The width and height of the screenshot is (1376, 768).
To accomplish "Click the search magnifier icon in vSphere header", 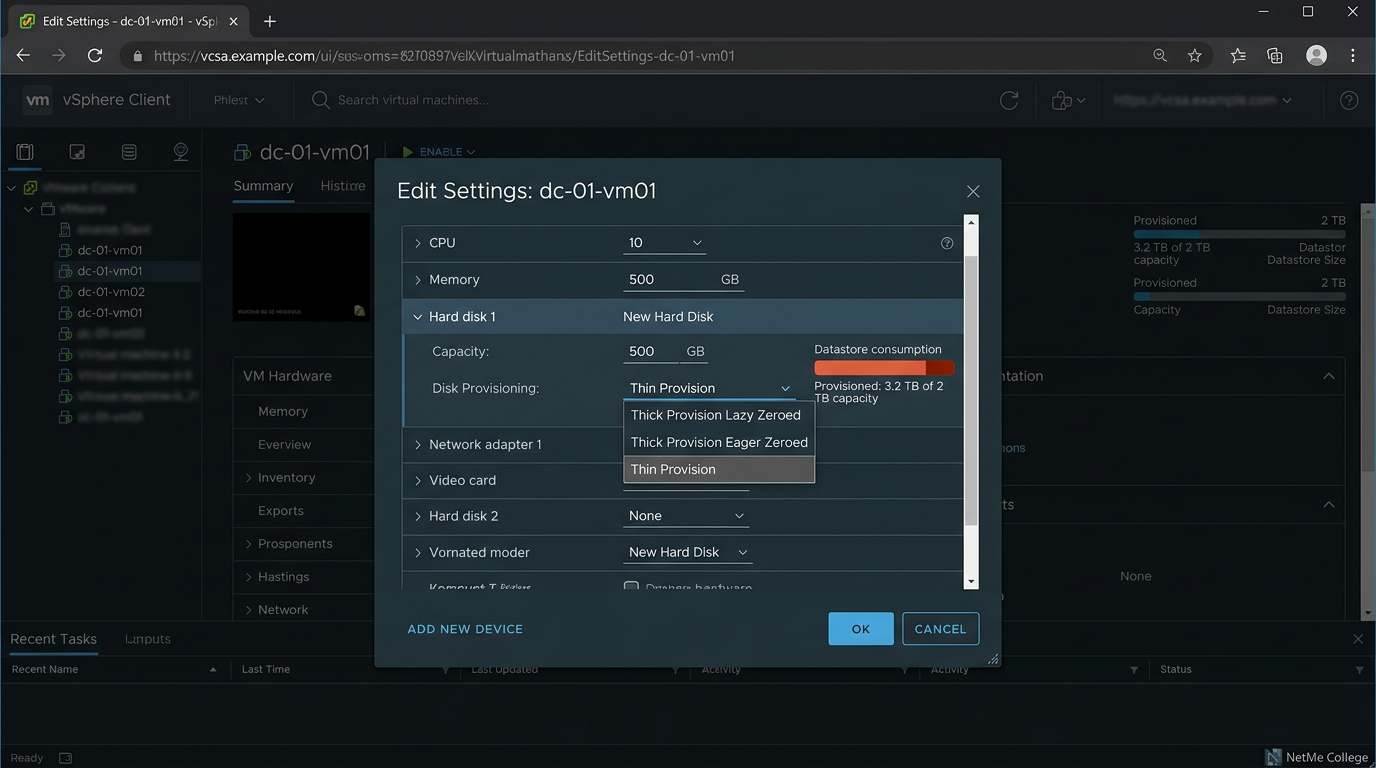I will 320,100.
